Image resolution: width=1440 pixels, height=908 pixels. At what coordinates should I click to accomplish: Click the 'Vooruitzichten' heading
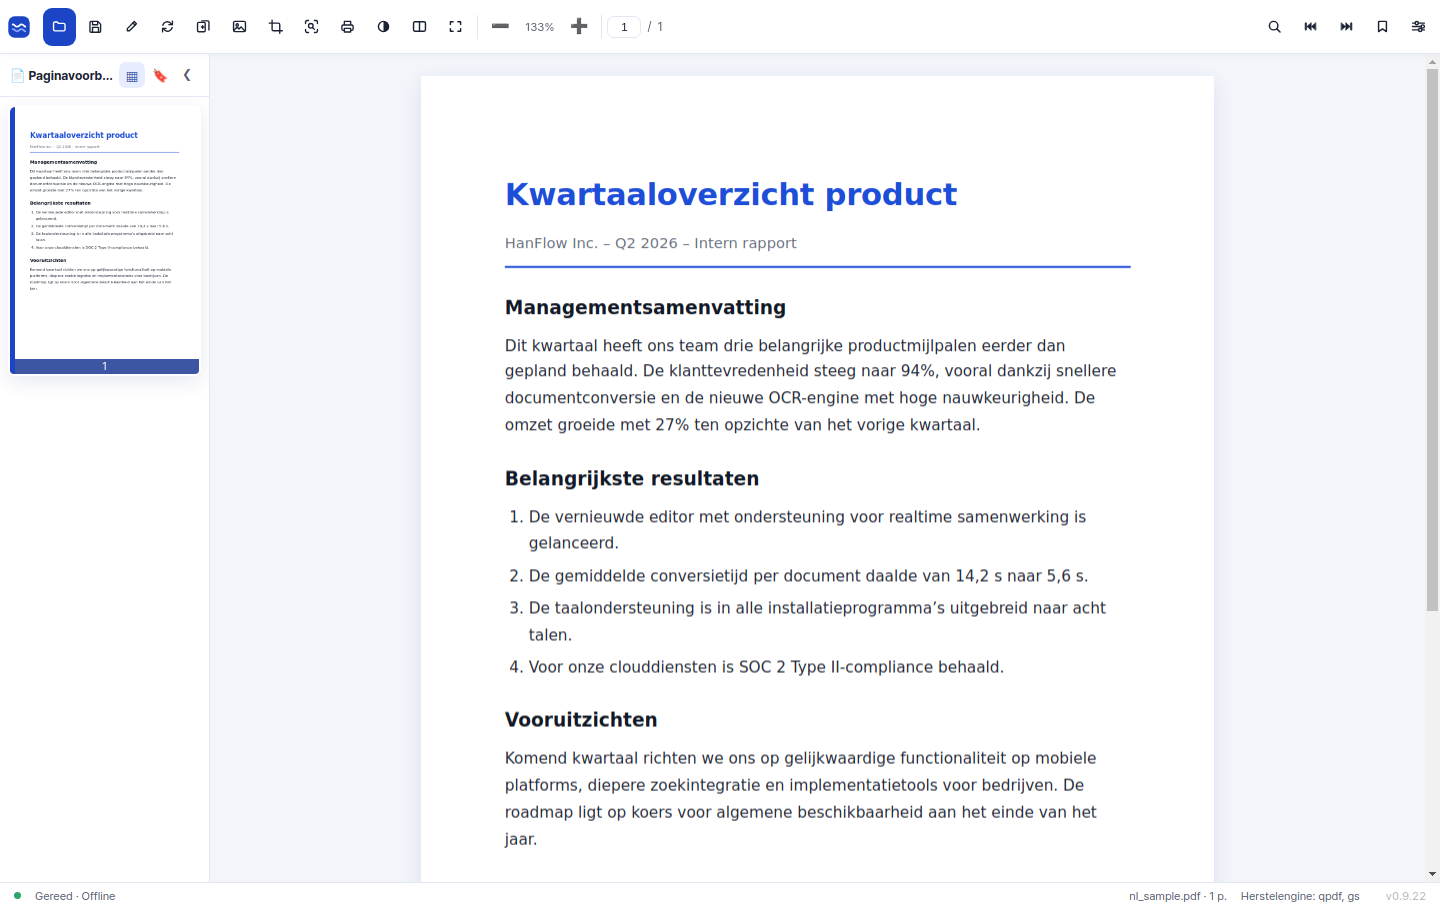[581, 720]
